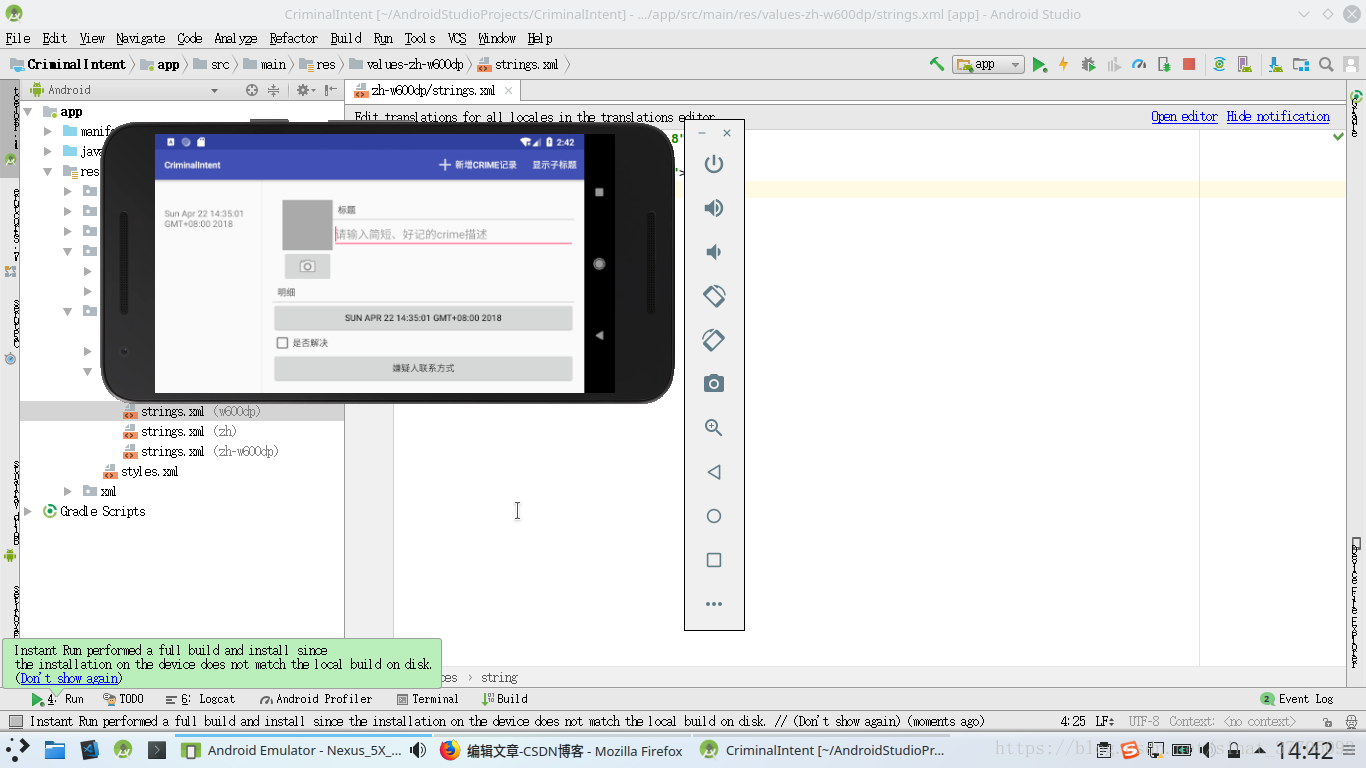Open SDK Manager download icon

click(x=1275, y=64)
